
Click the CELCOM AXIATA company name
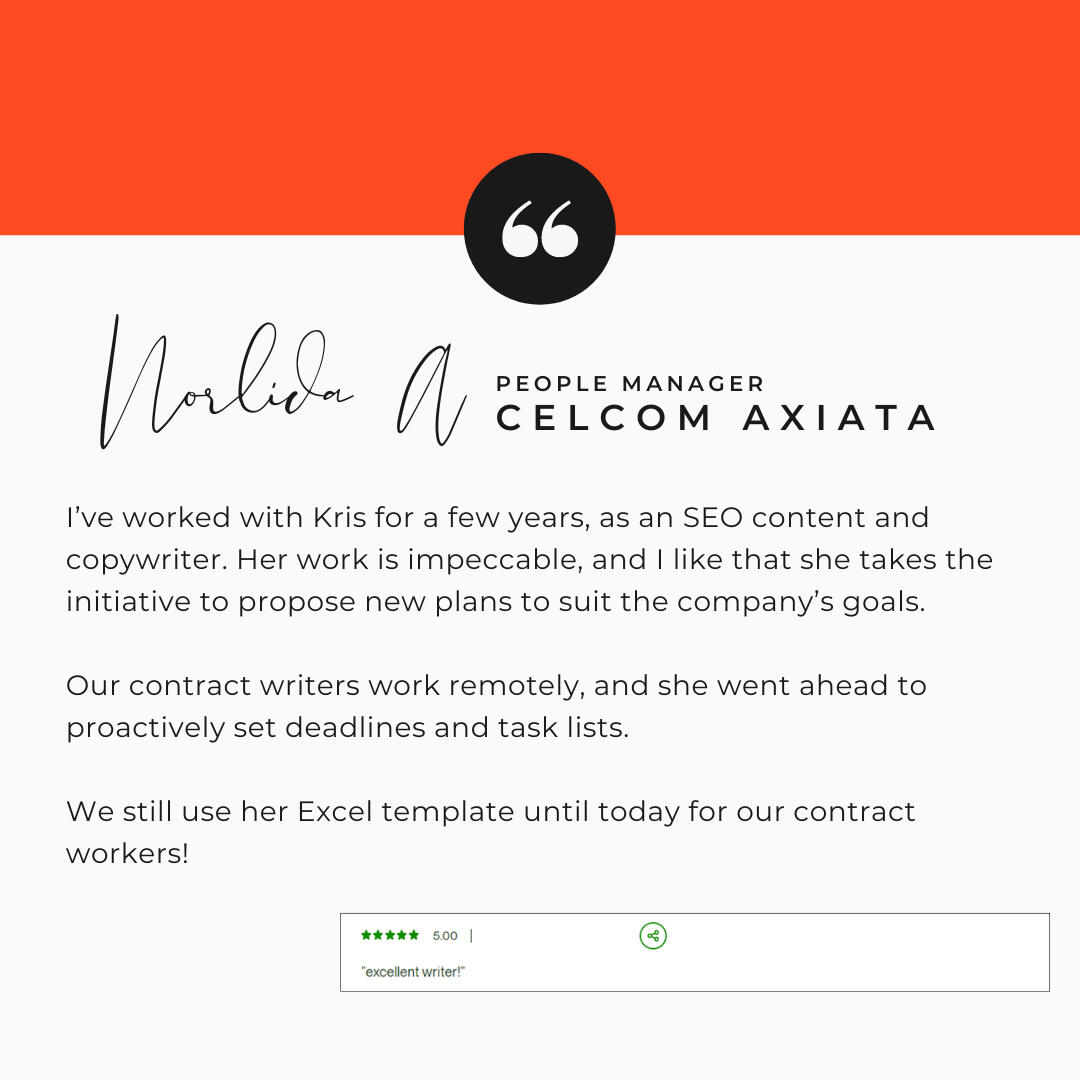pyautogui.click(x=716, y=418)
